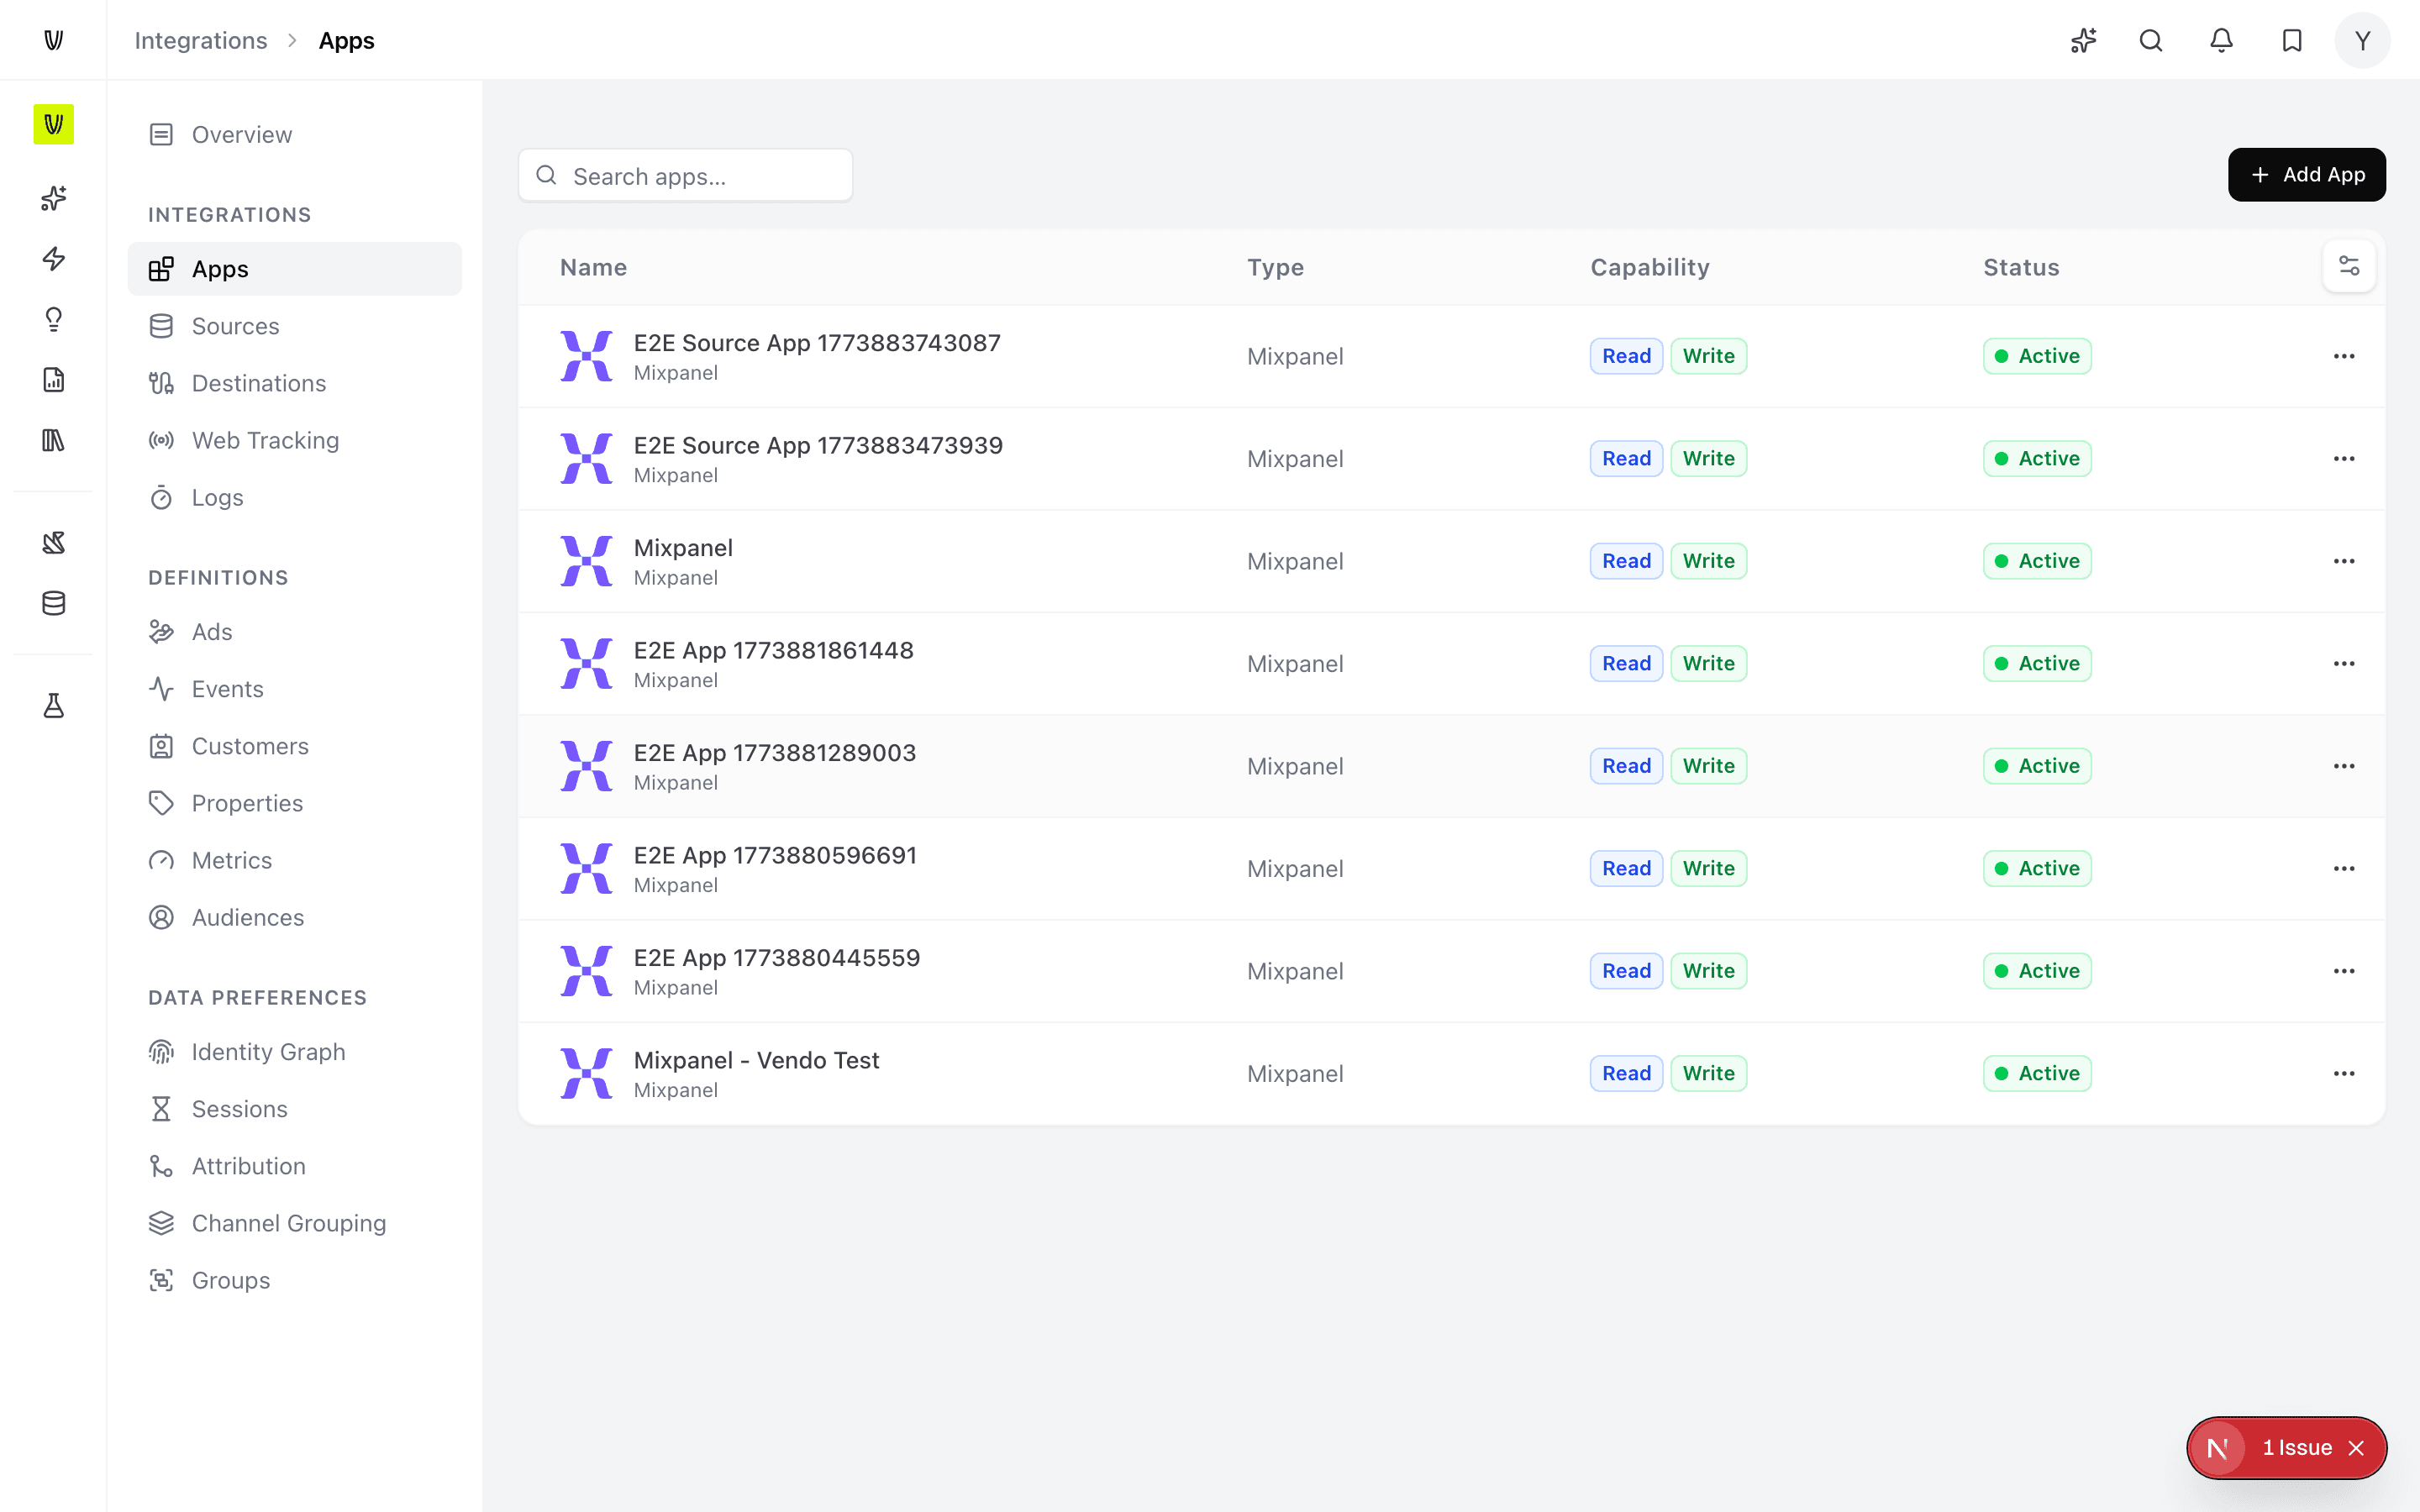The image size is (2420, 1512).
Task: Open Logs in sidebar
Action: [295, 497]
